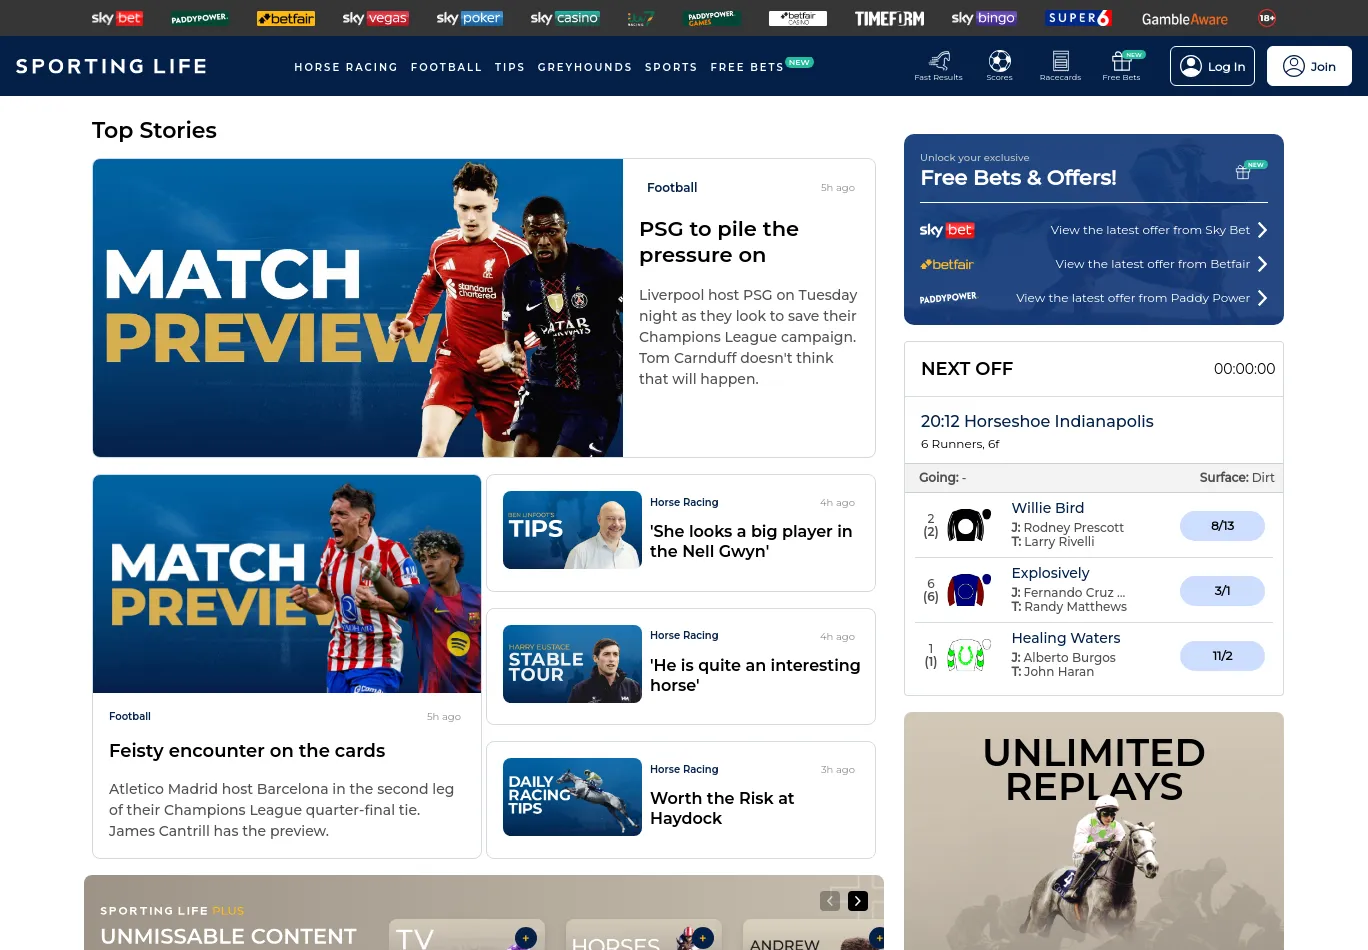
Task: Open the Horse Racing menu
Action: click(345, 67)
